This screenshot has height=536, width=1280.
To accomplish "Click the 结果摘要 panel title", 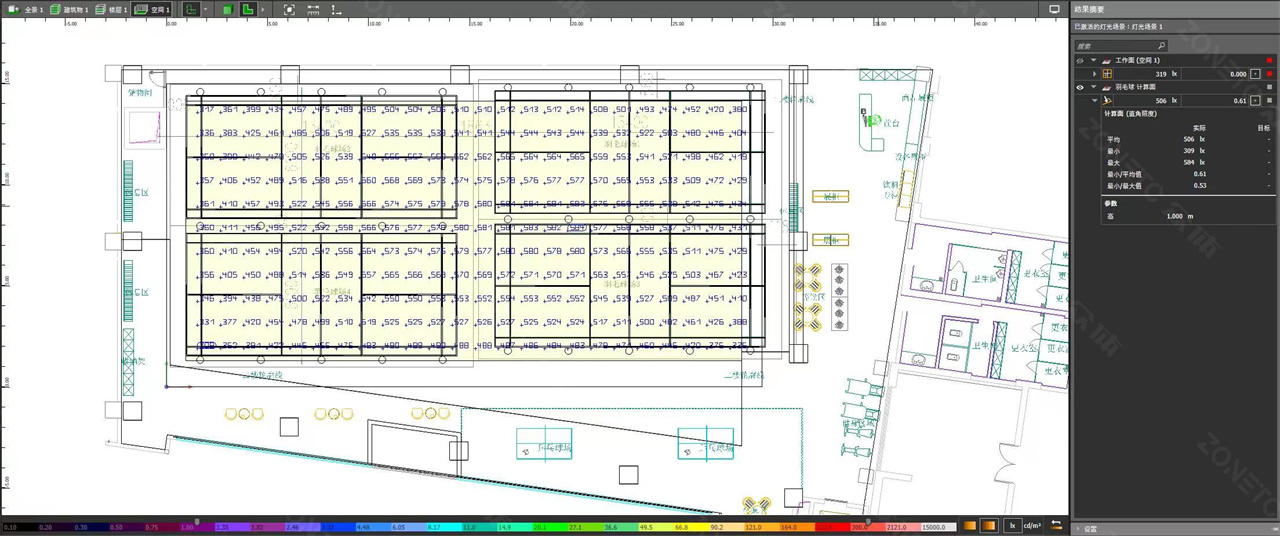I will point(1088,9).
